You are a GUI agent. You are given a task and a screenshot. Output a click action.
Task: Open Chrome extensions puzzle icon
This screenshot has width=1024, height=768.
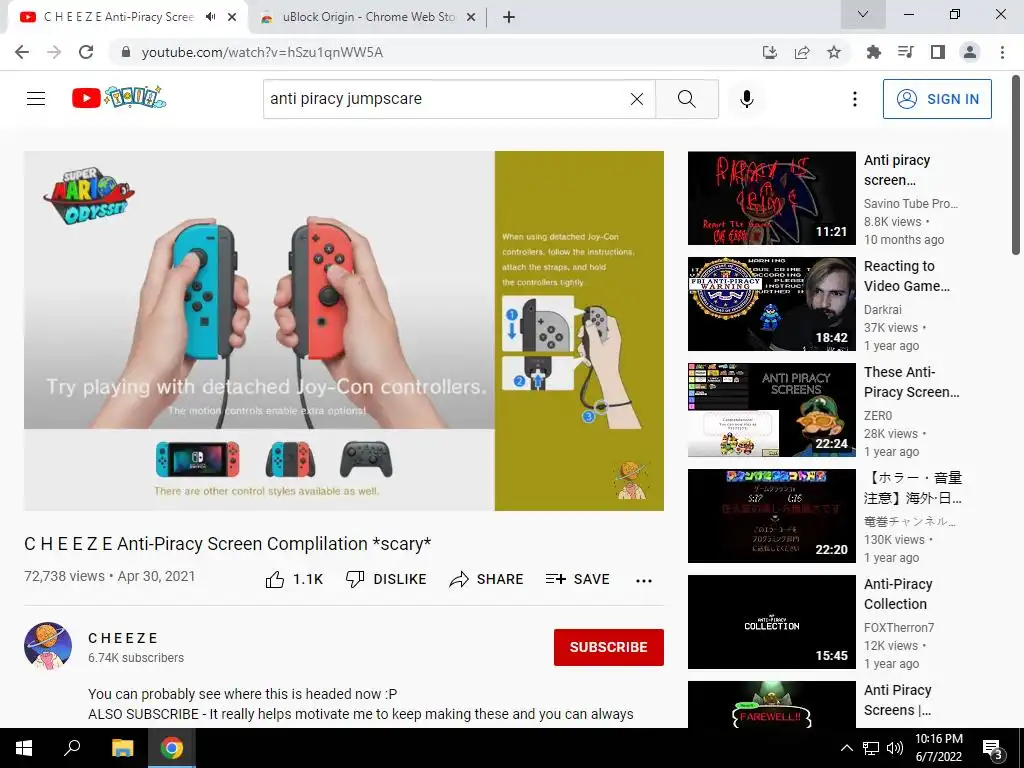coord(873,52)
